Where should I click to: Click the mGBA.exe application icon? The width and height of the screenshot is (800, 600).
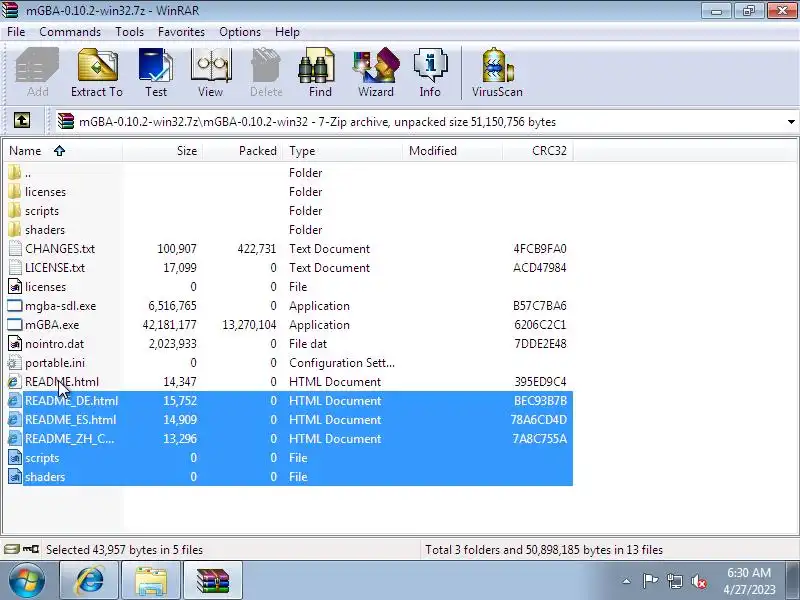(15, 324)
